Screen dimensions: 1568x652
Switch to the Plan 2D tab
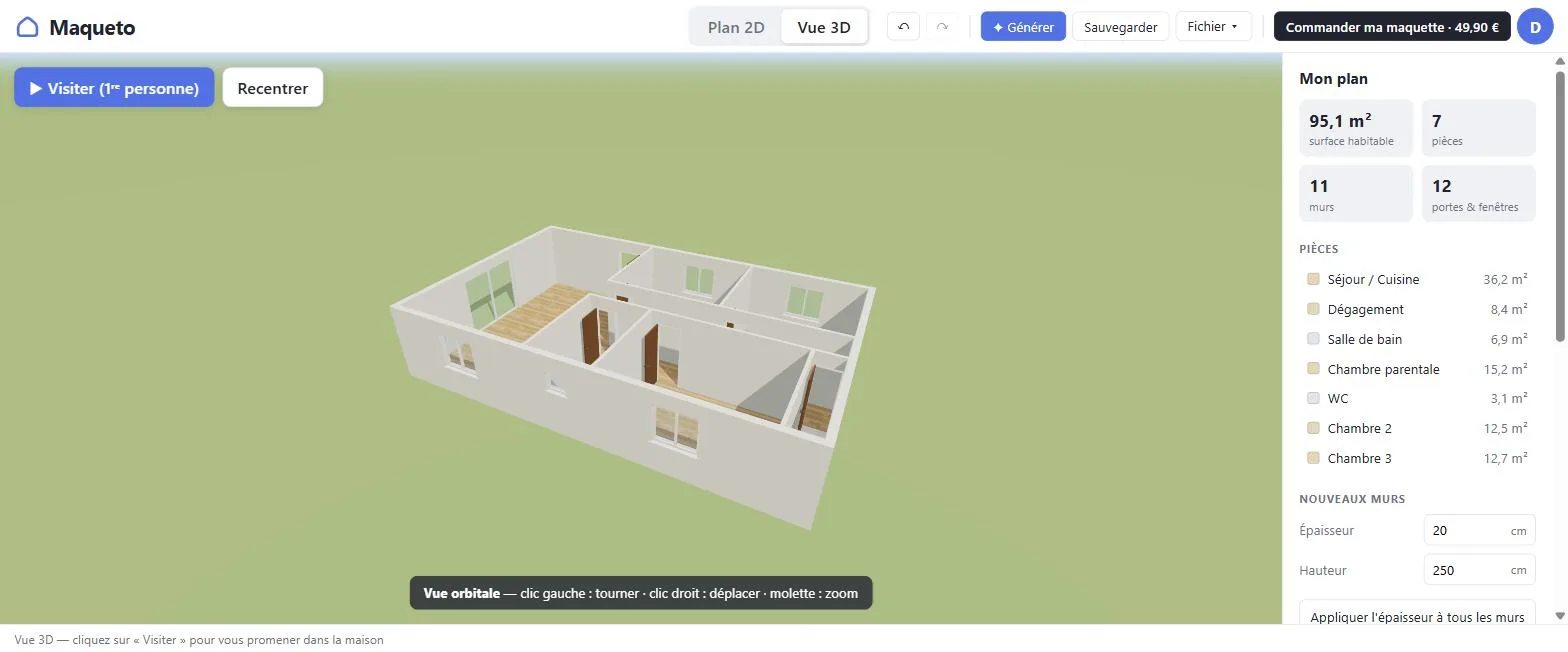point(736,27)
